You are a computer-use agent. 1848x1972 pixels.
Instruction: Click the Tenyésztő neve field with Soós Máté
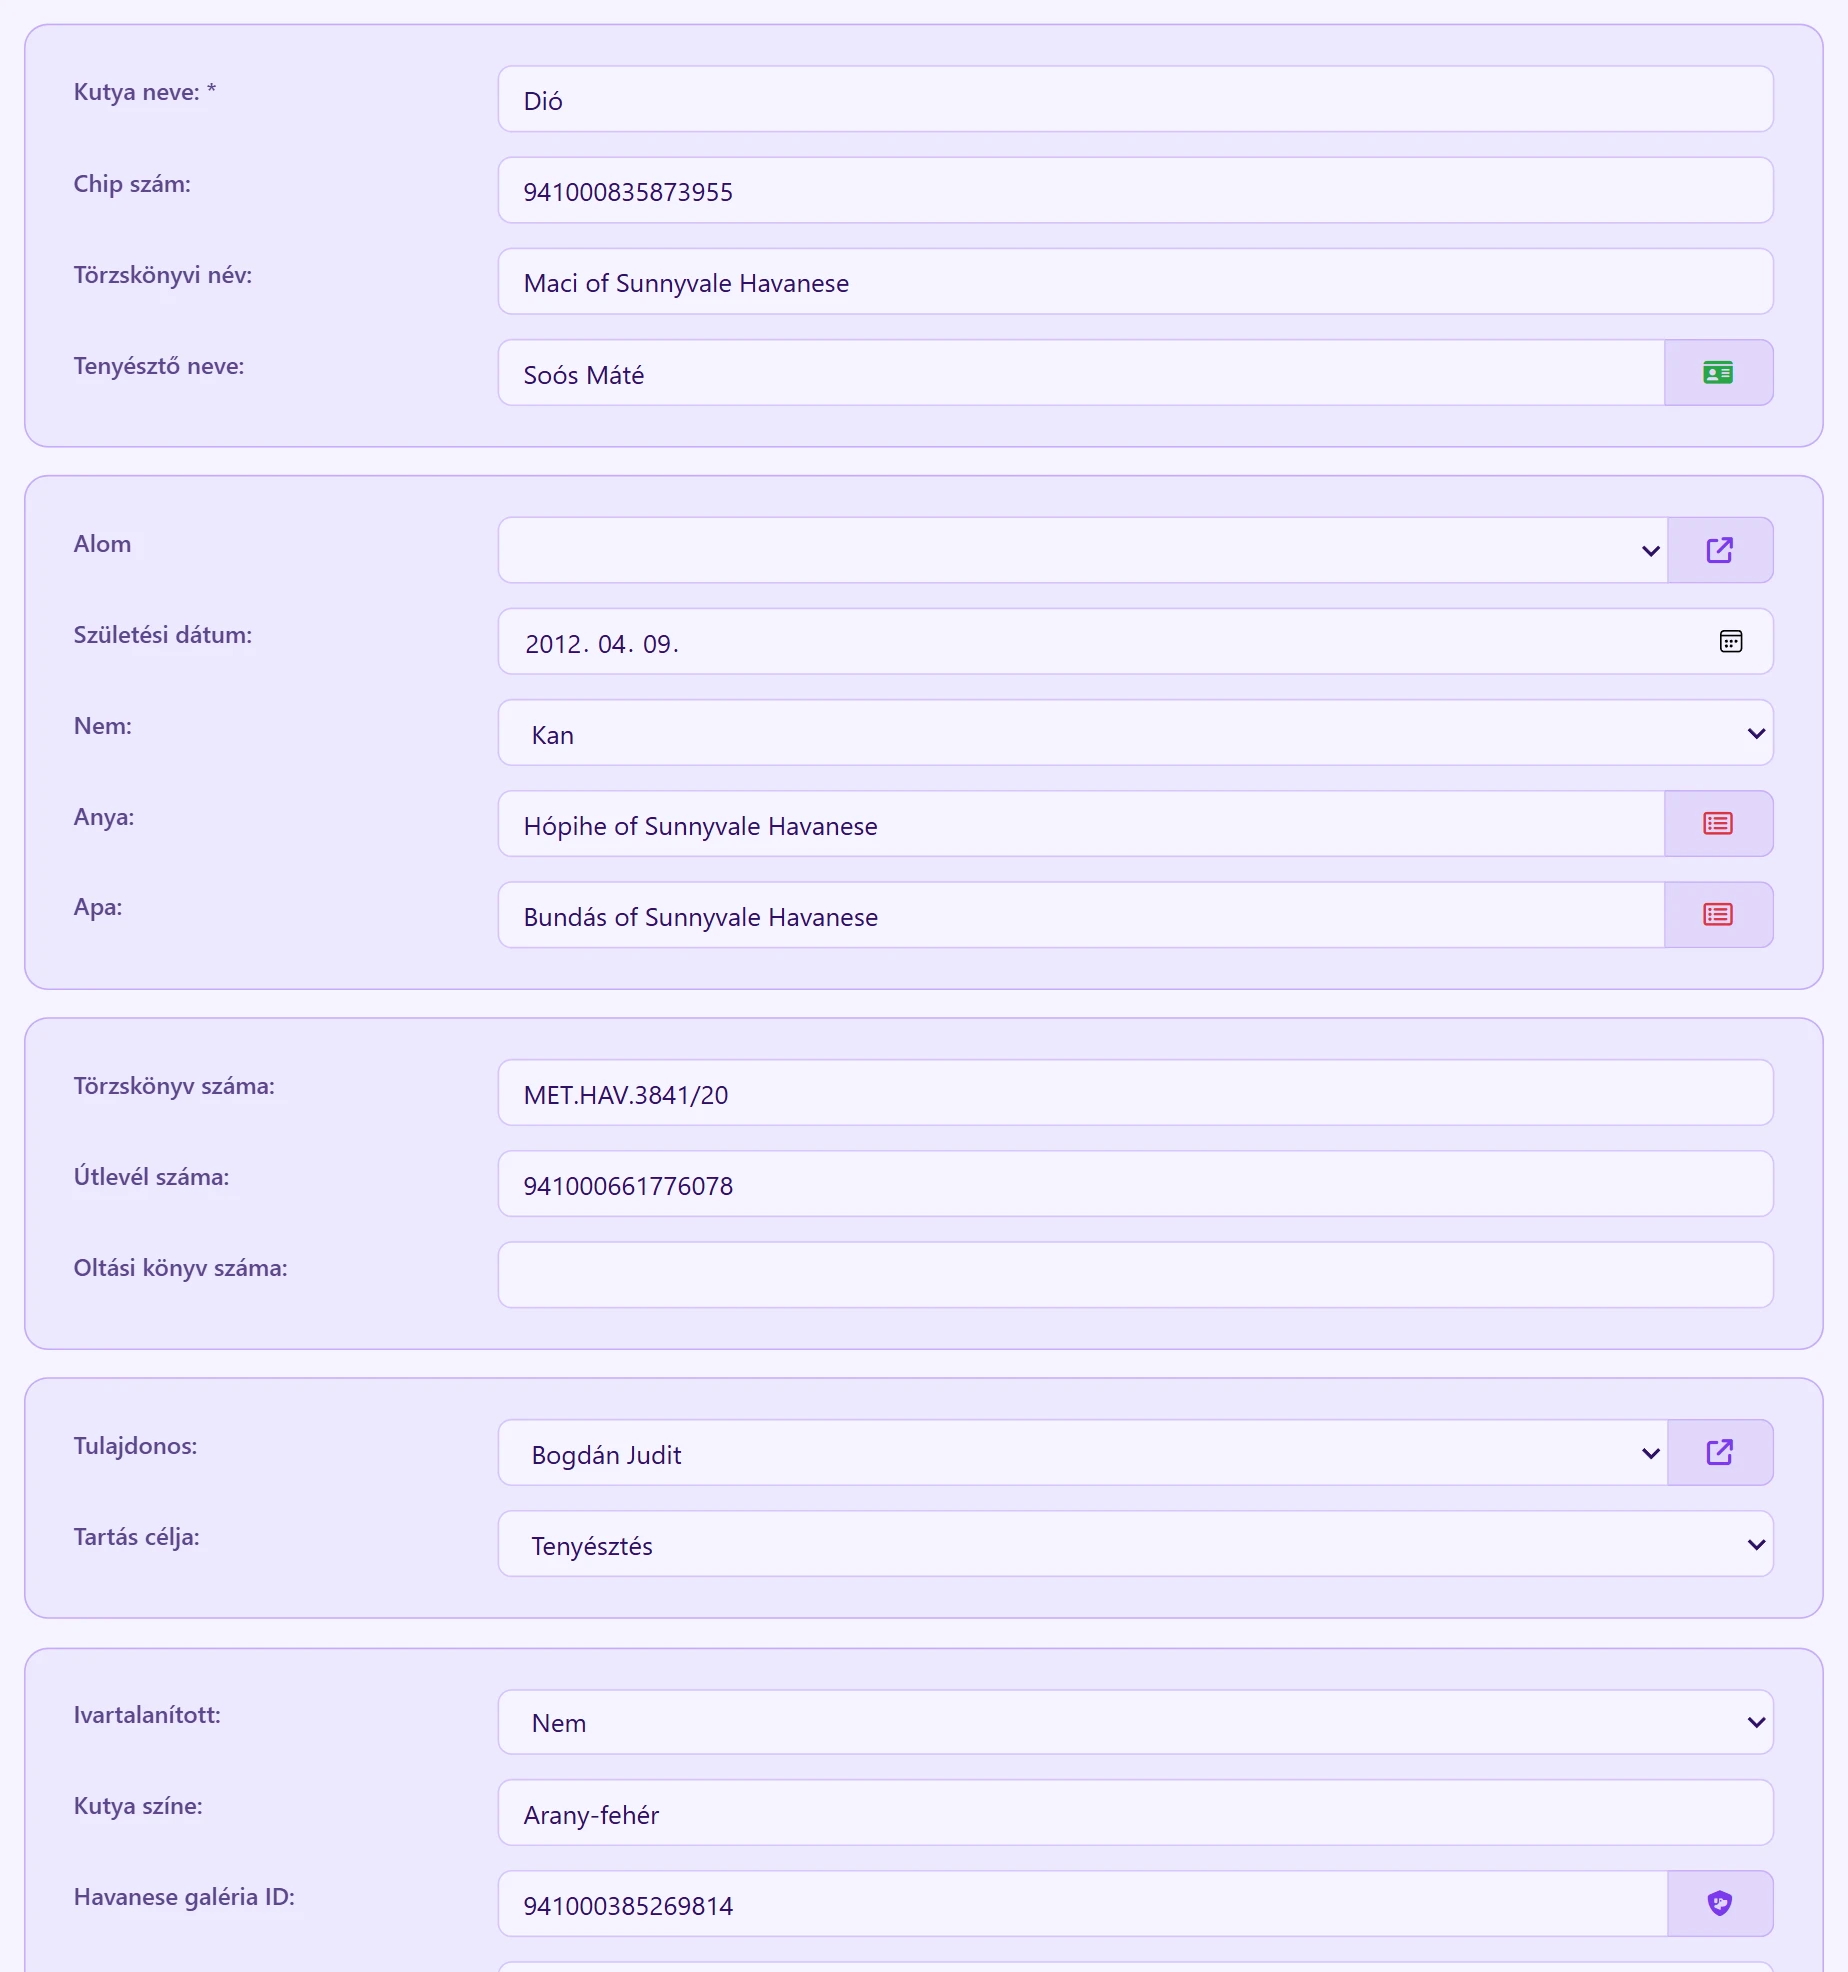(1081, 373)
